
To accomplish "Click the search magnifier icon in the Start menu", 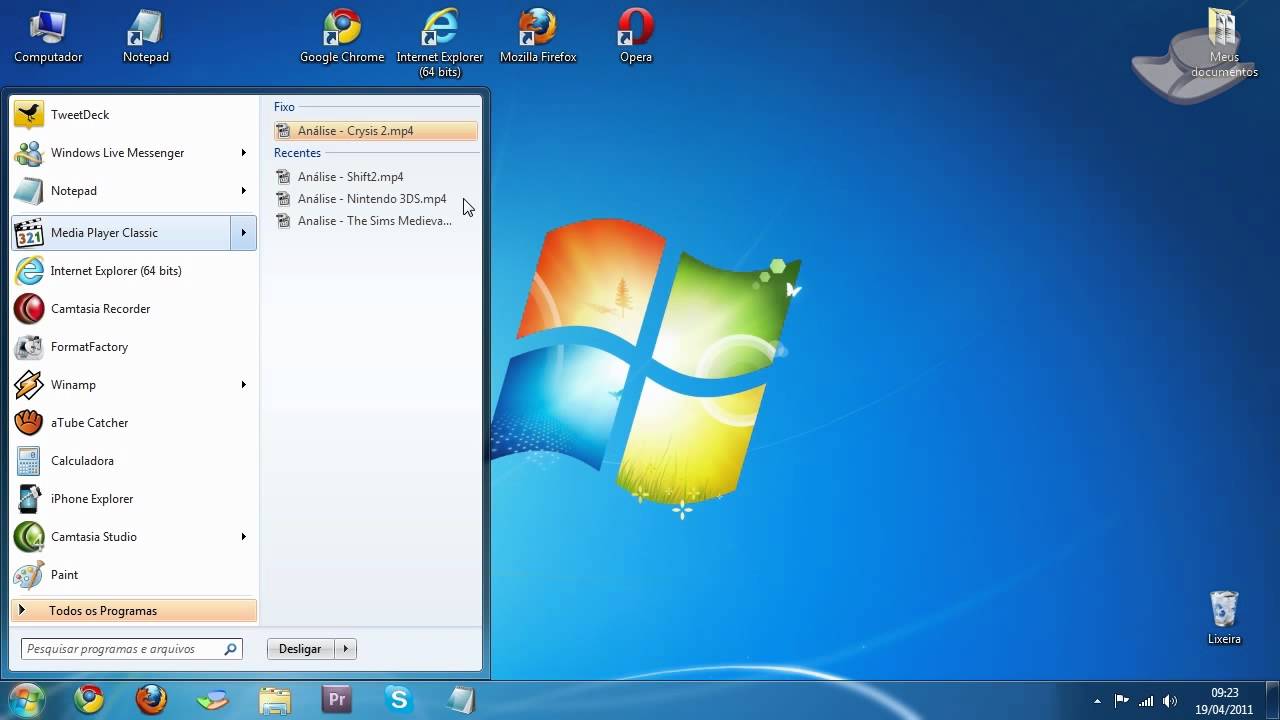I will [x=231, y=649].
